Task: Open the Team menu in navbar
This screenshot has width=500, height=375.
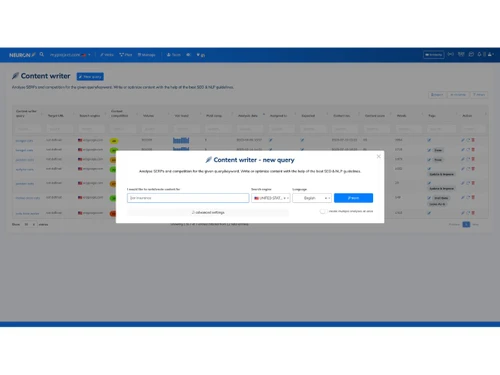Action: [174, 55]
